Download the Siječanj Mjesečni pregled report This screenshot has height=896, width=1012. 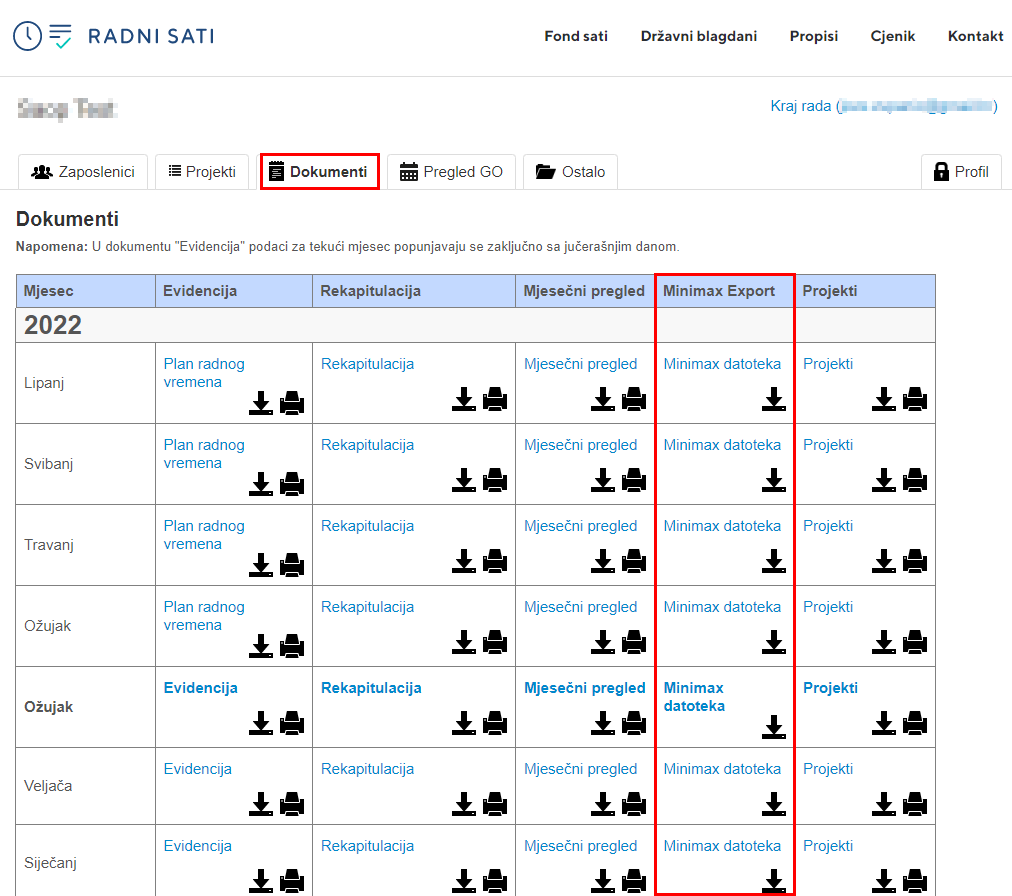click(603, 880)
